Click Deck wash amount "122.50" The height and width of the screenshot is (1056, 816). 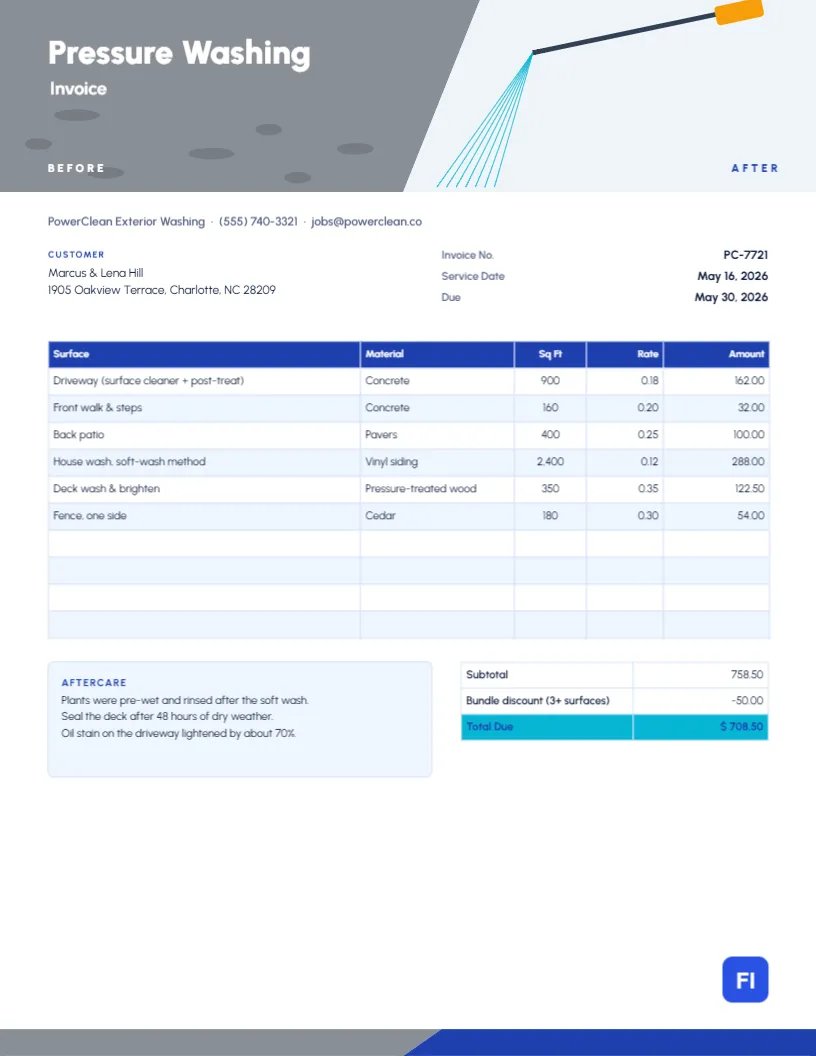tap(749, 488)
